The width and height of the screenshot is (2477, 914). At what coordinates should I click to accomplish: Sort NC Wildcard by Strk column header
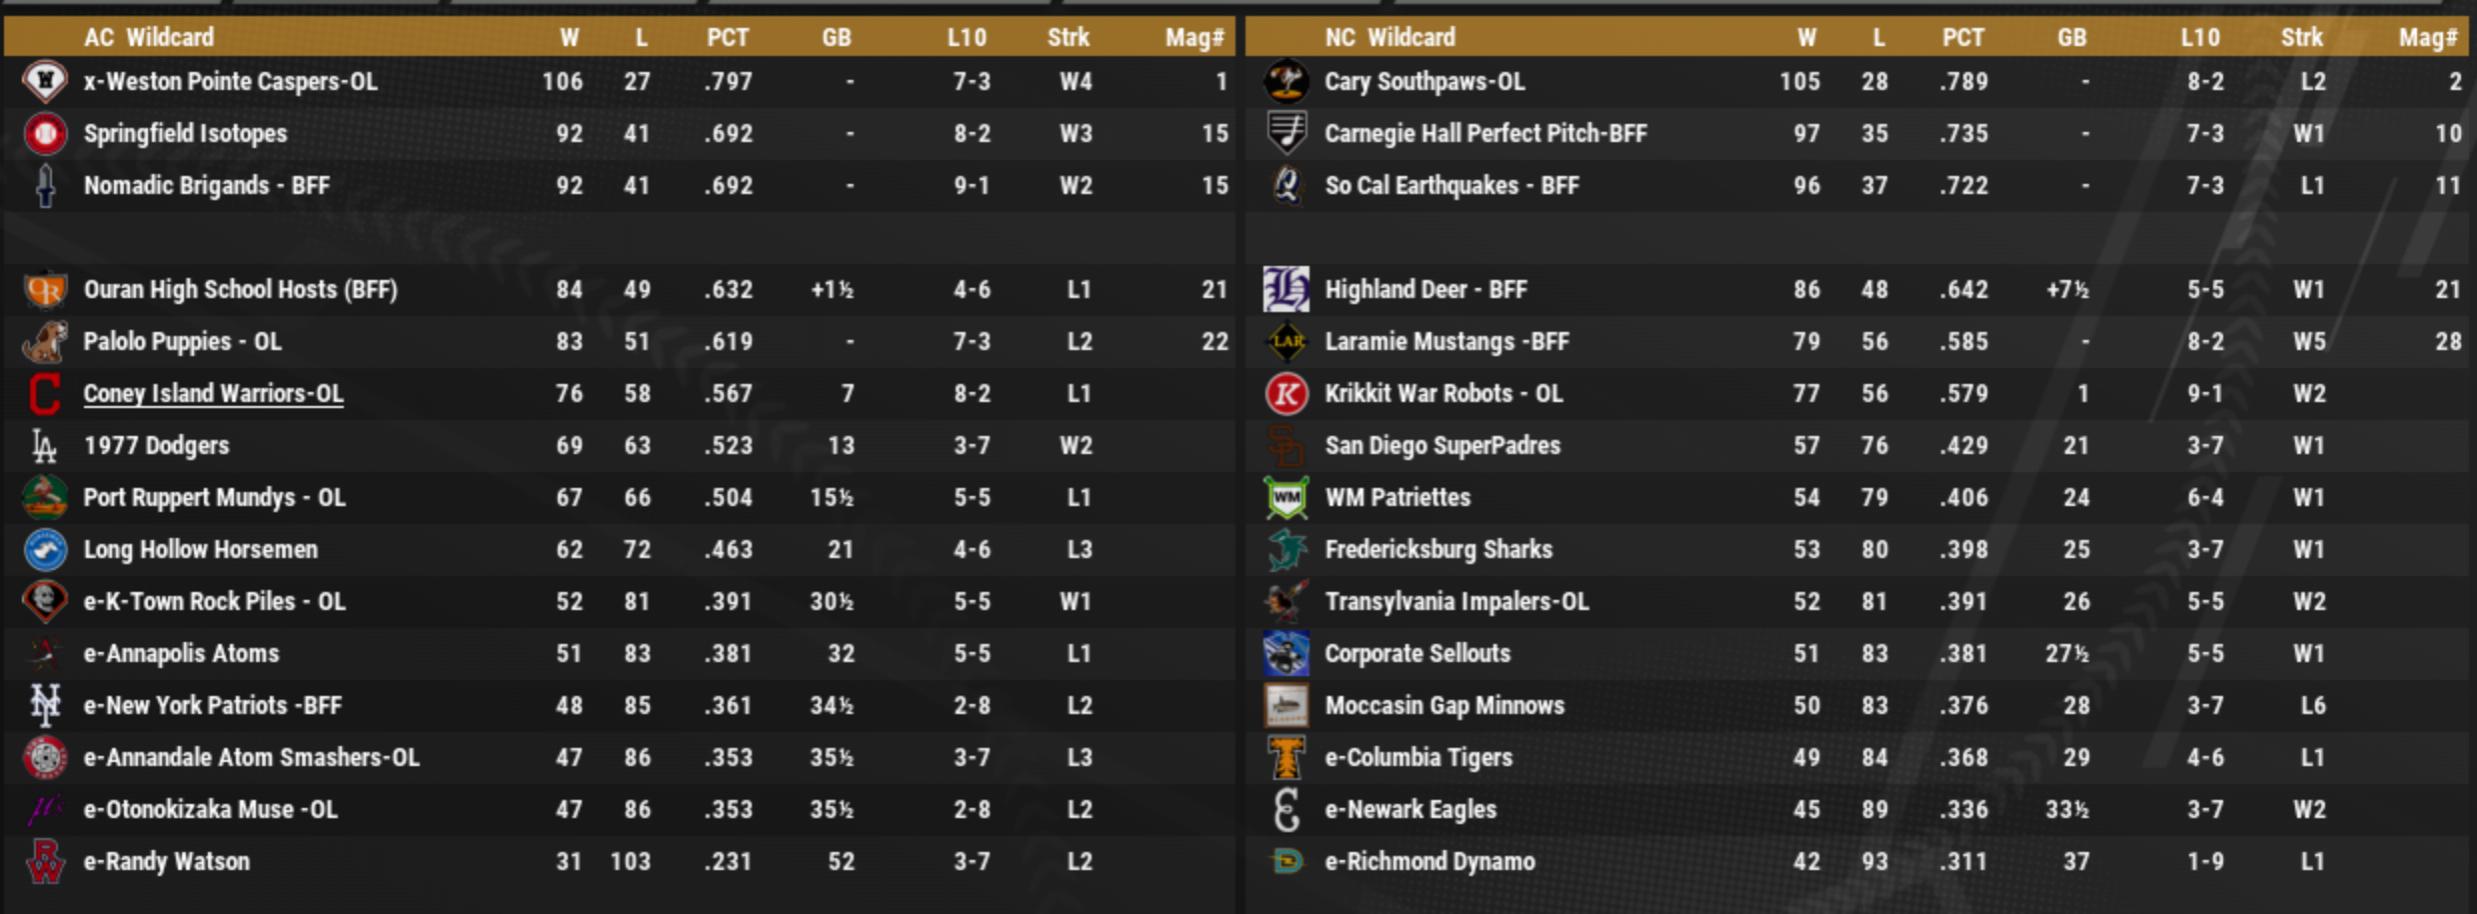(x=2301, y=38)
